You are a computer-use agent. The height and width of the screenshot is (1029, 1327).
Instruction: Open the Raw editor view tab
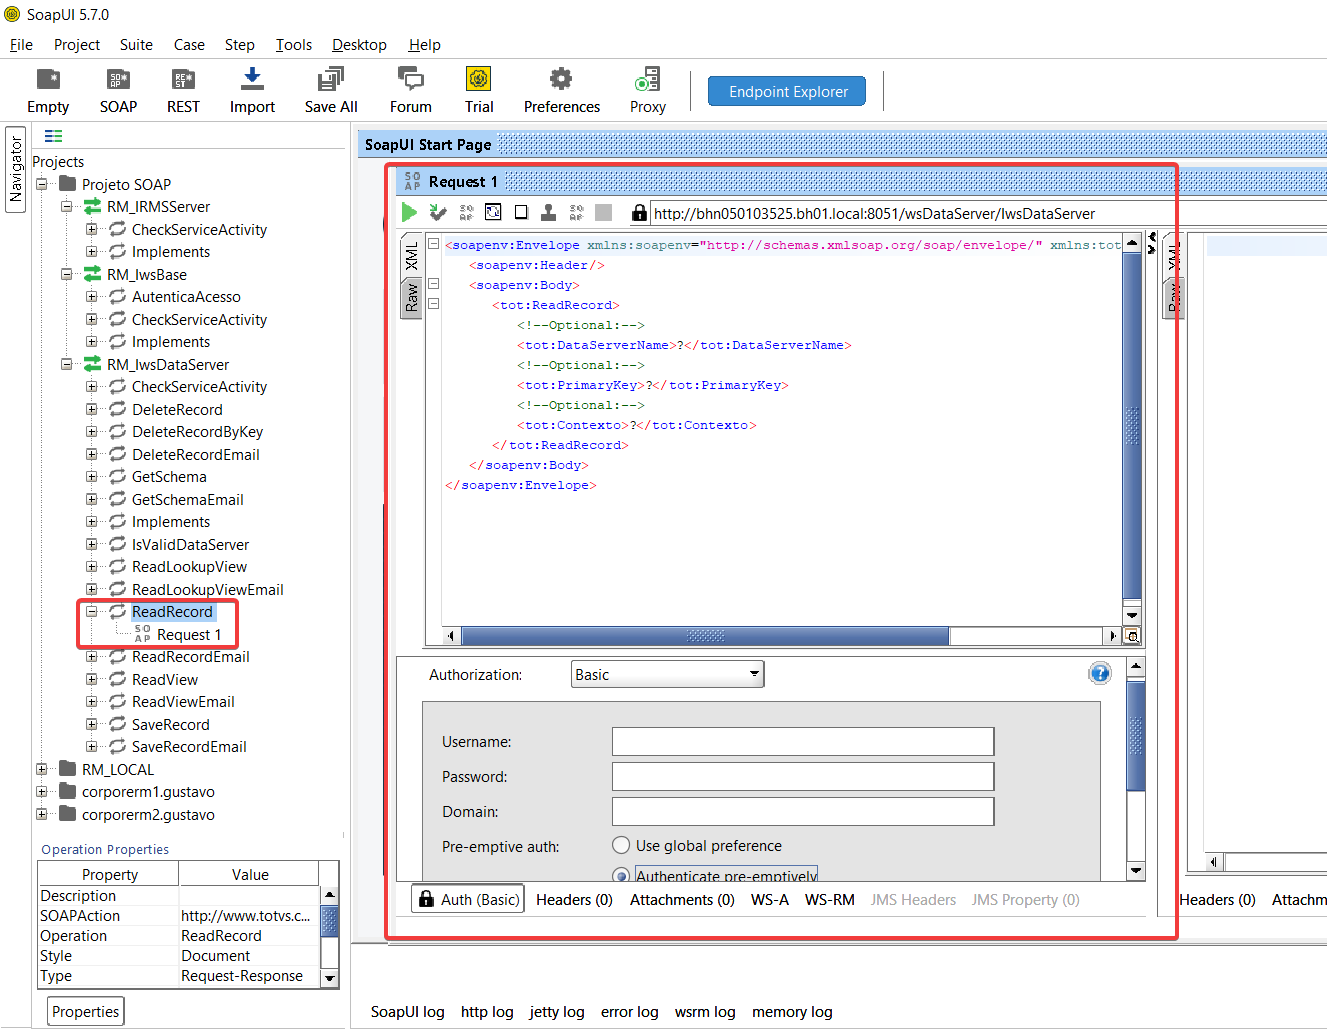(x=411, y=297)
